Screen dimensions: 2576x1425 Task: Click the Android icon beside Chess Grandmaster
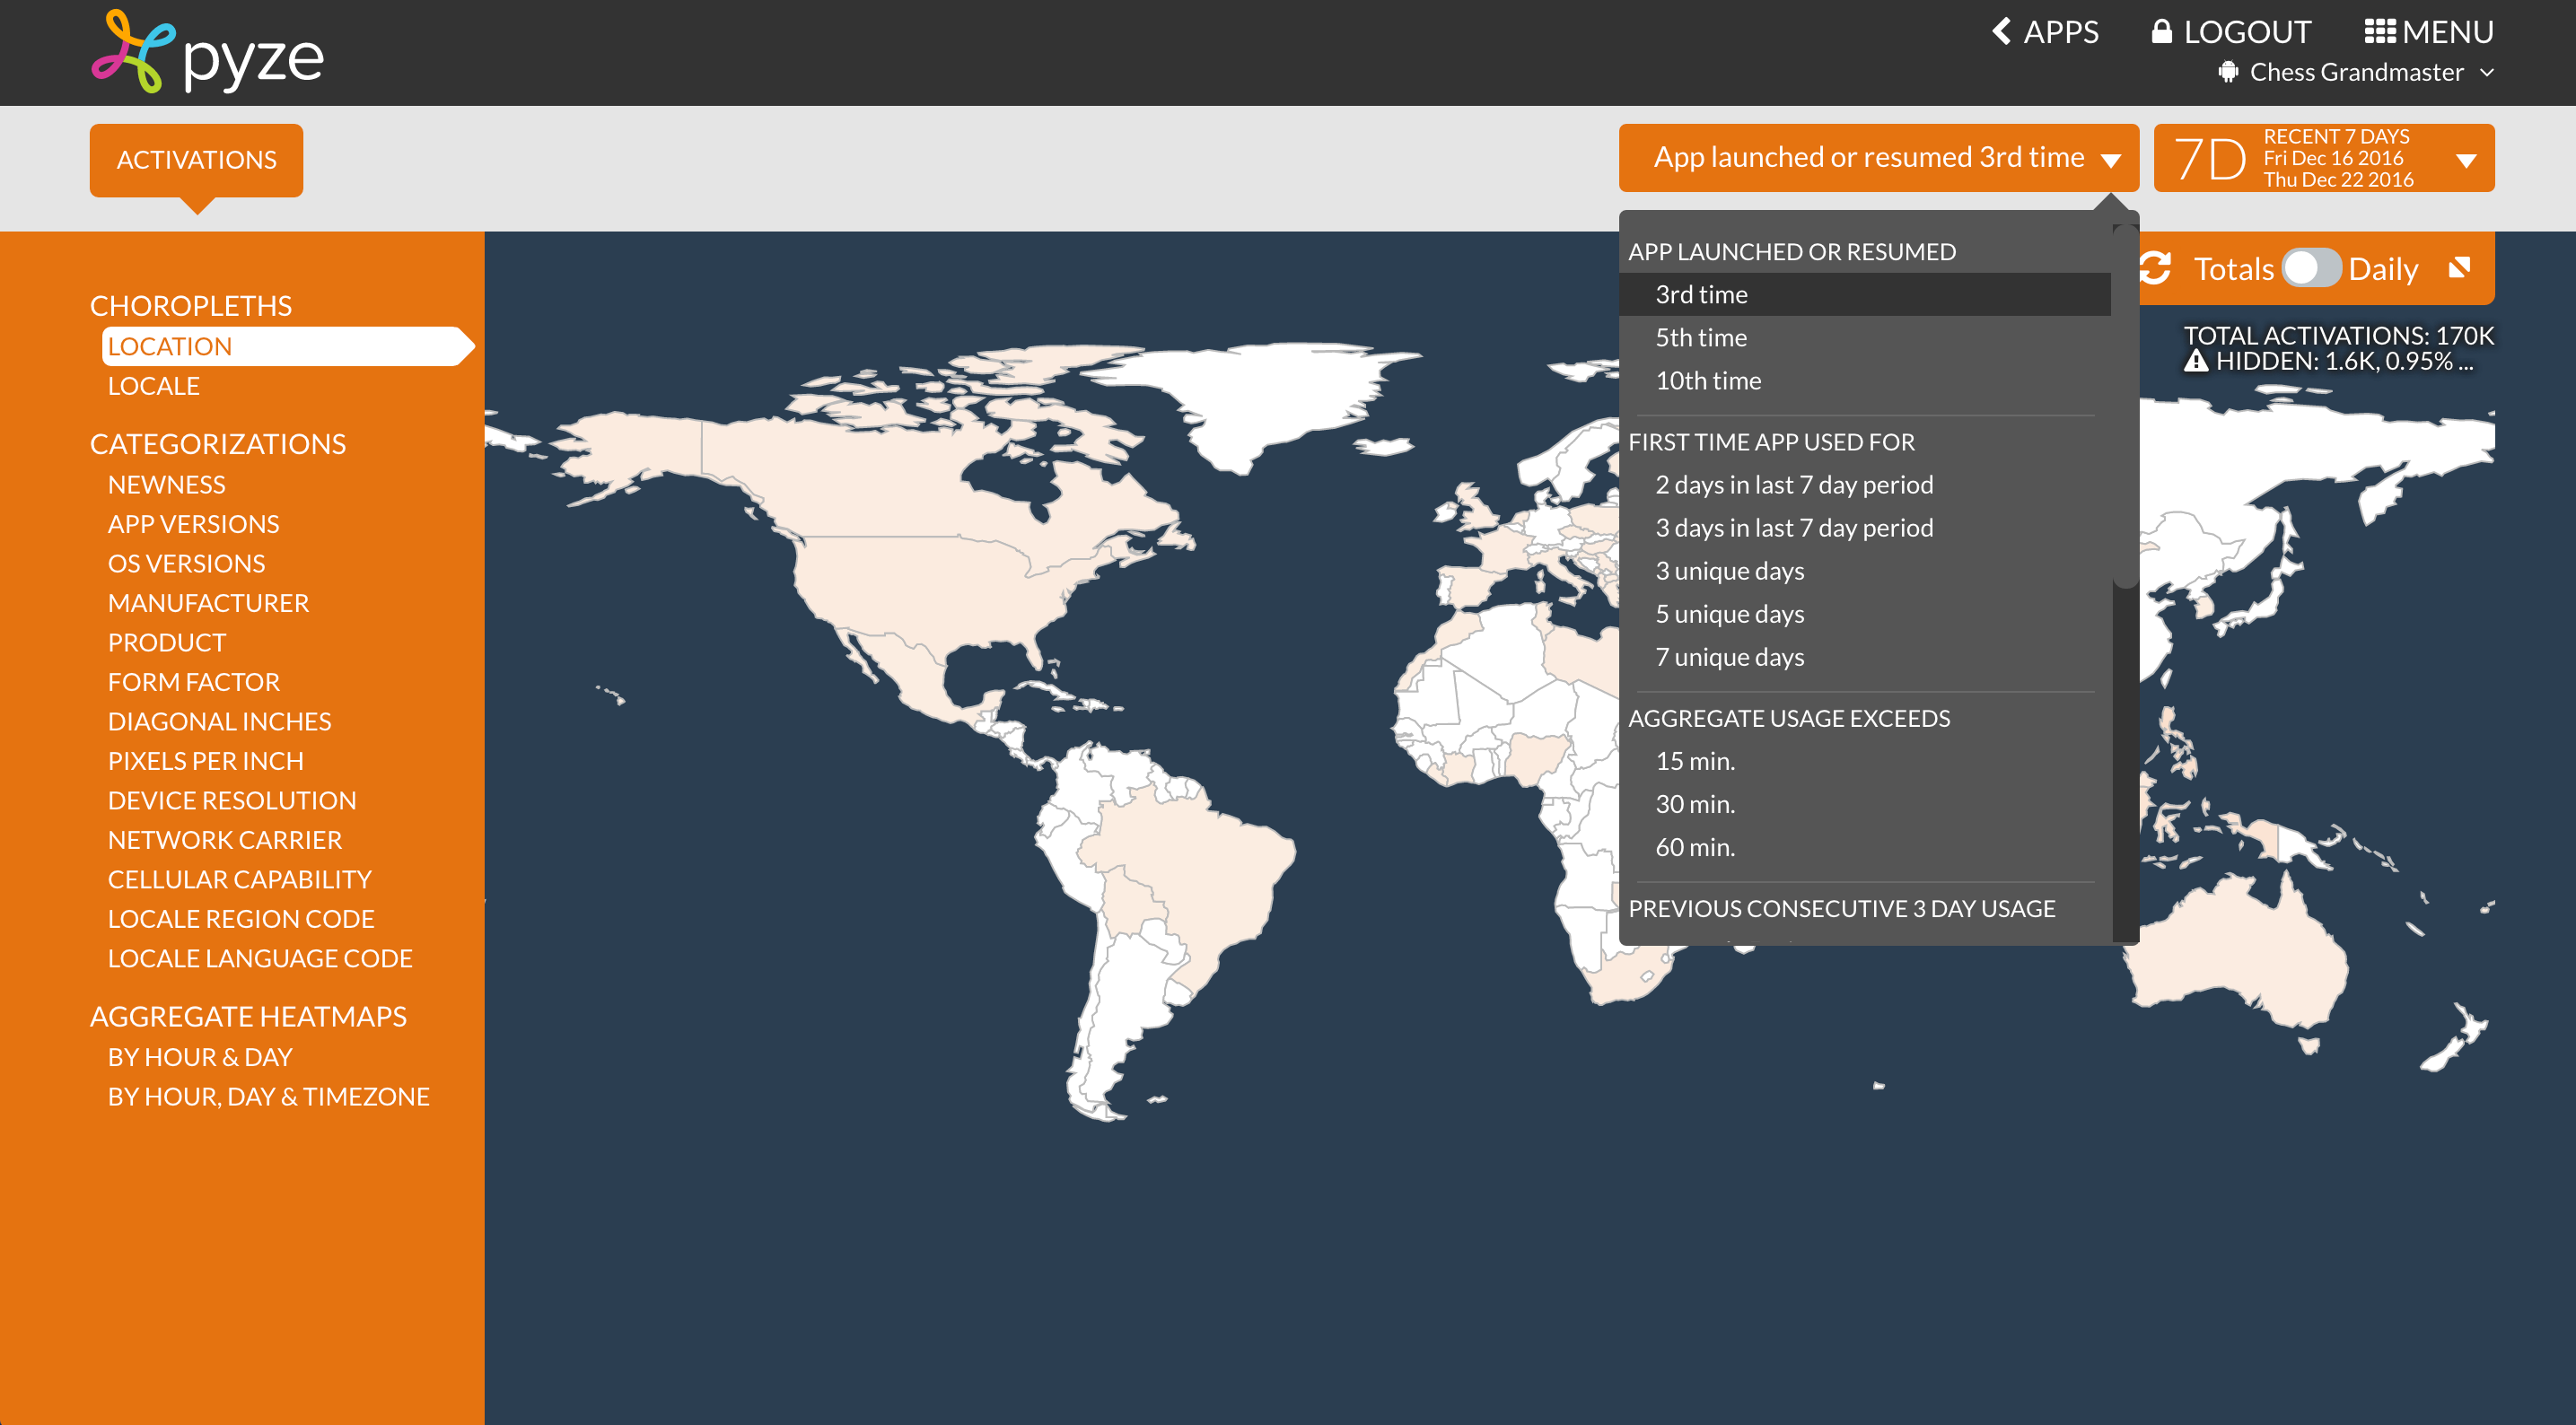(2228, 72)
